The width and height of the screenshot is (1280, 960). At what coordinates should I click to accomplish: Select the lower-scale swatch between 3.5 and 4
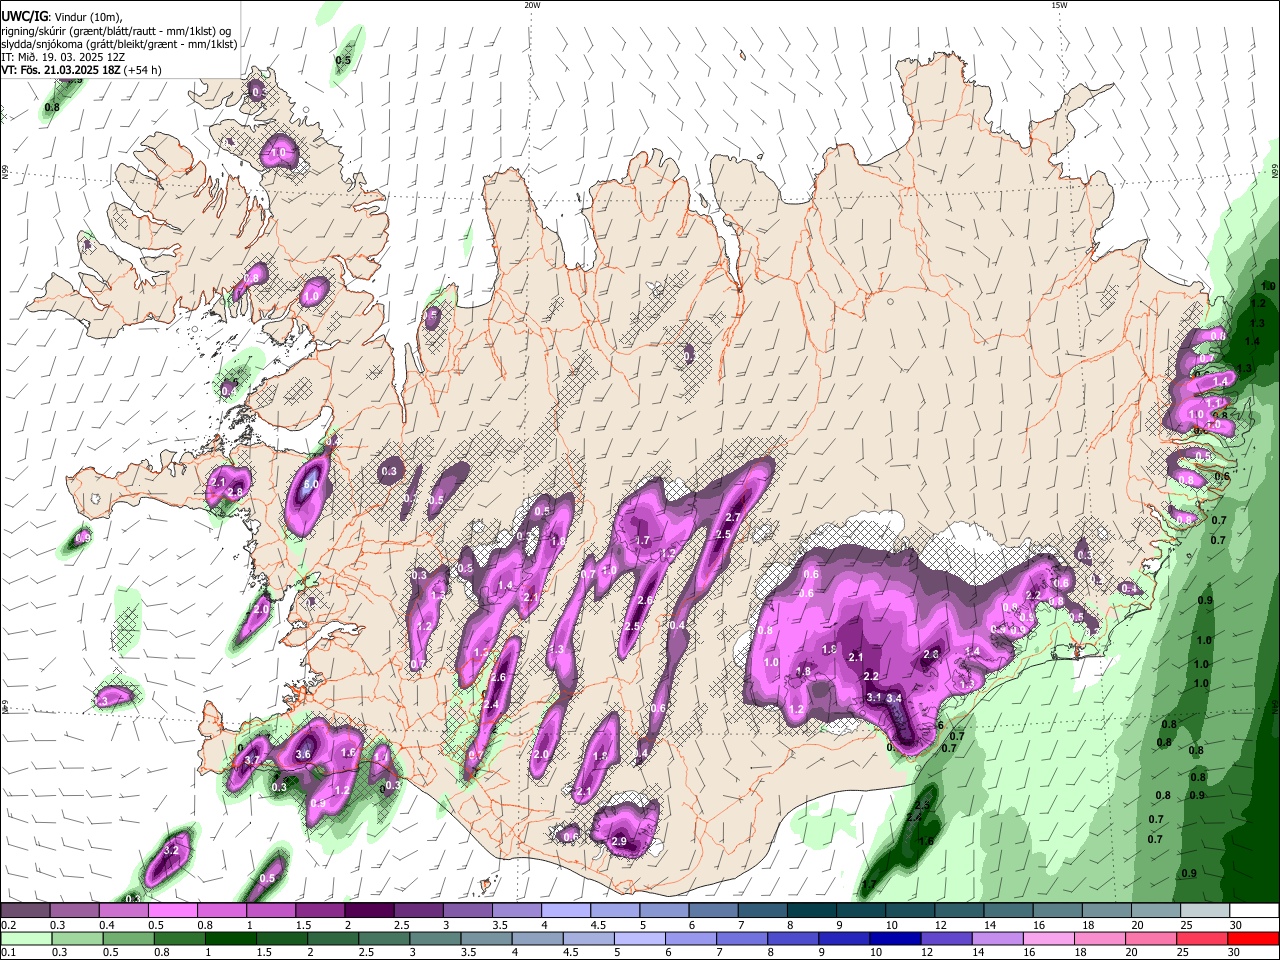coord(485,939)
